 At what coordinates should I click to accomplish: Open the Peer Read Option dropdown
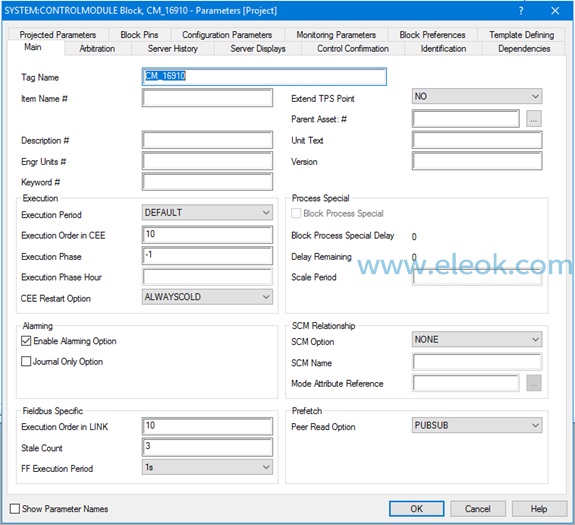[477, 425]
